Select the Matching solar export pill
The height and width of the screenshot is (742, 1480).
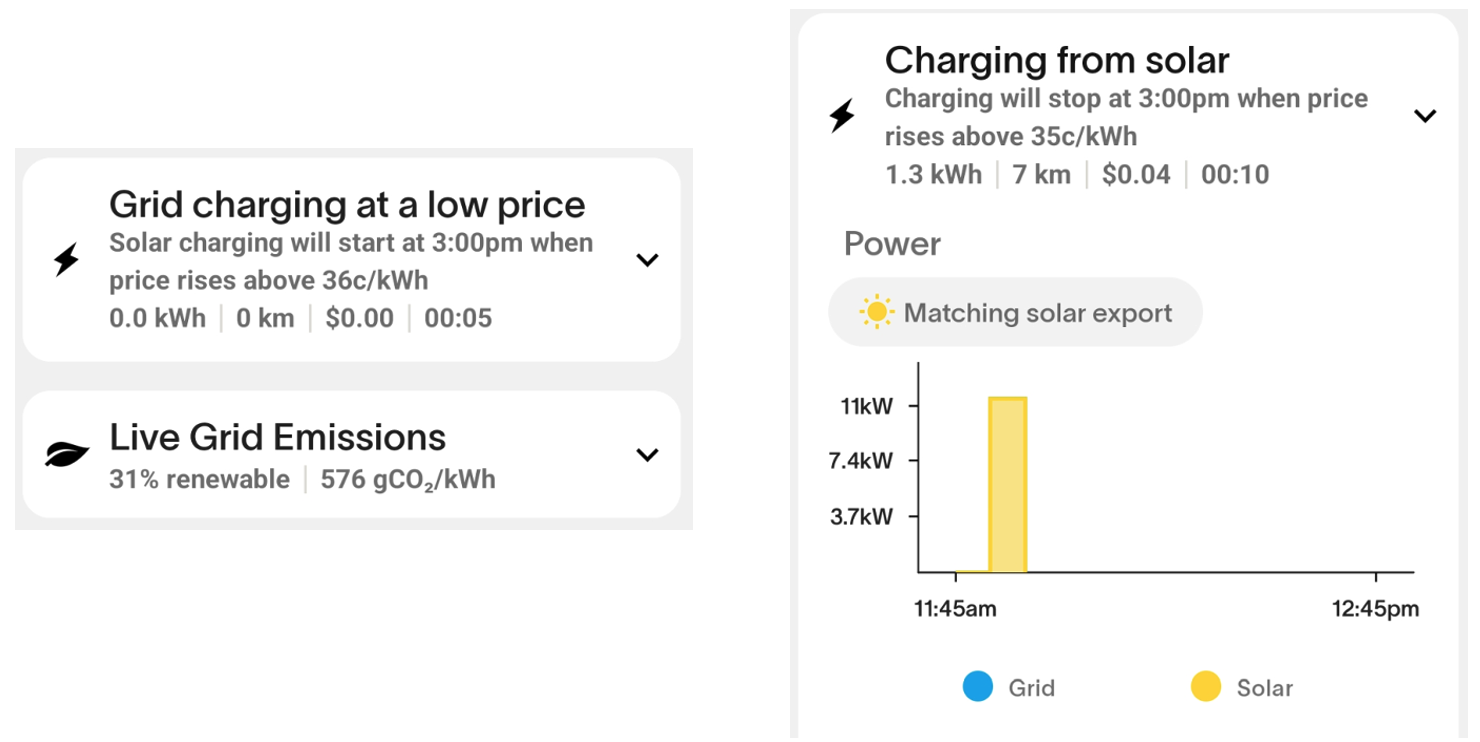coord(1015,313)
